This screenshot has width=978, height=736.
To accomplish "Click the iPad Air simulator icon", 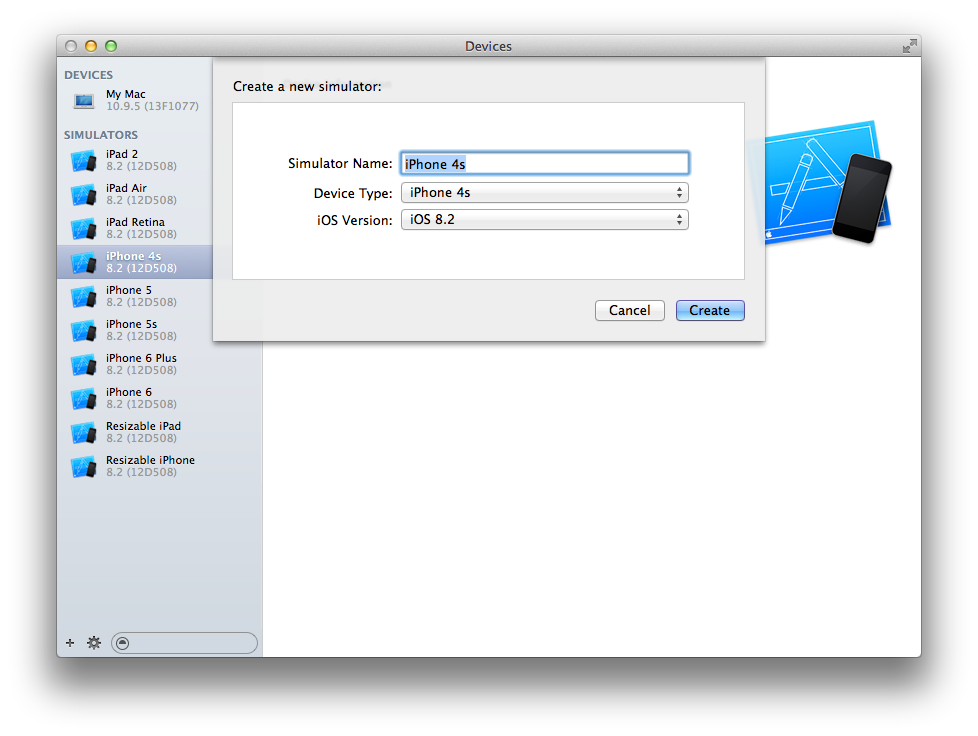I will coord(84,195).
